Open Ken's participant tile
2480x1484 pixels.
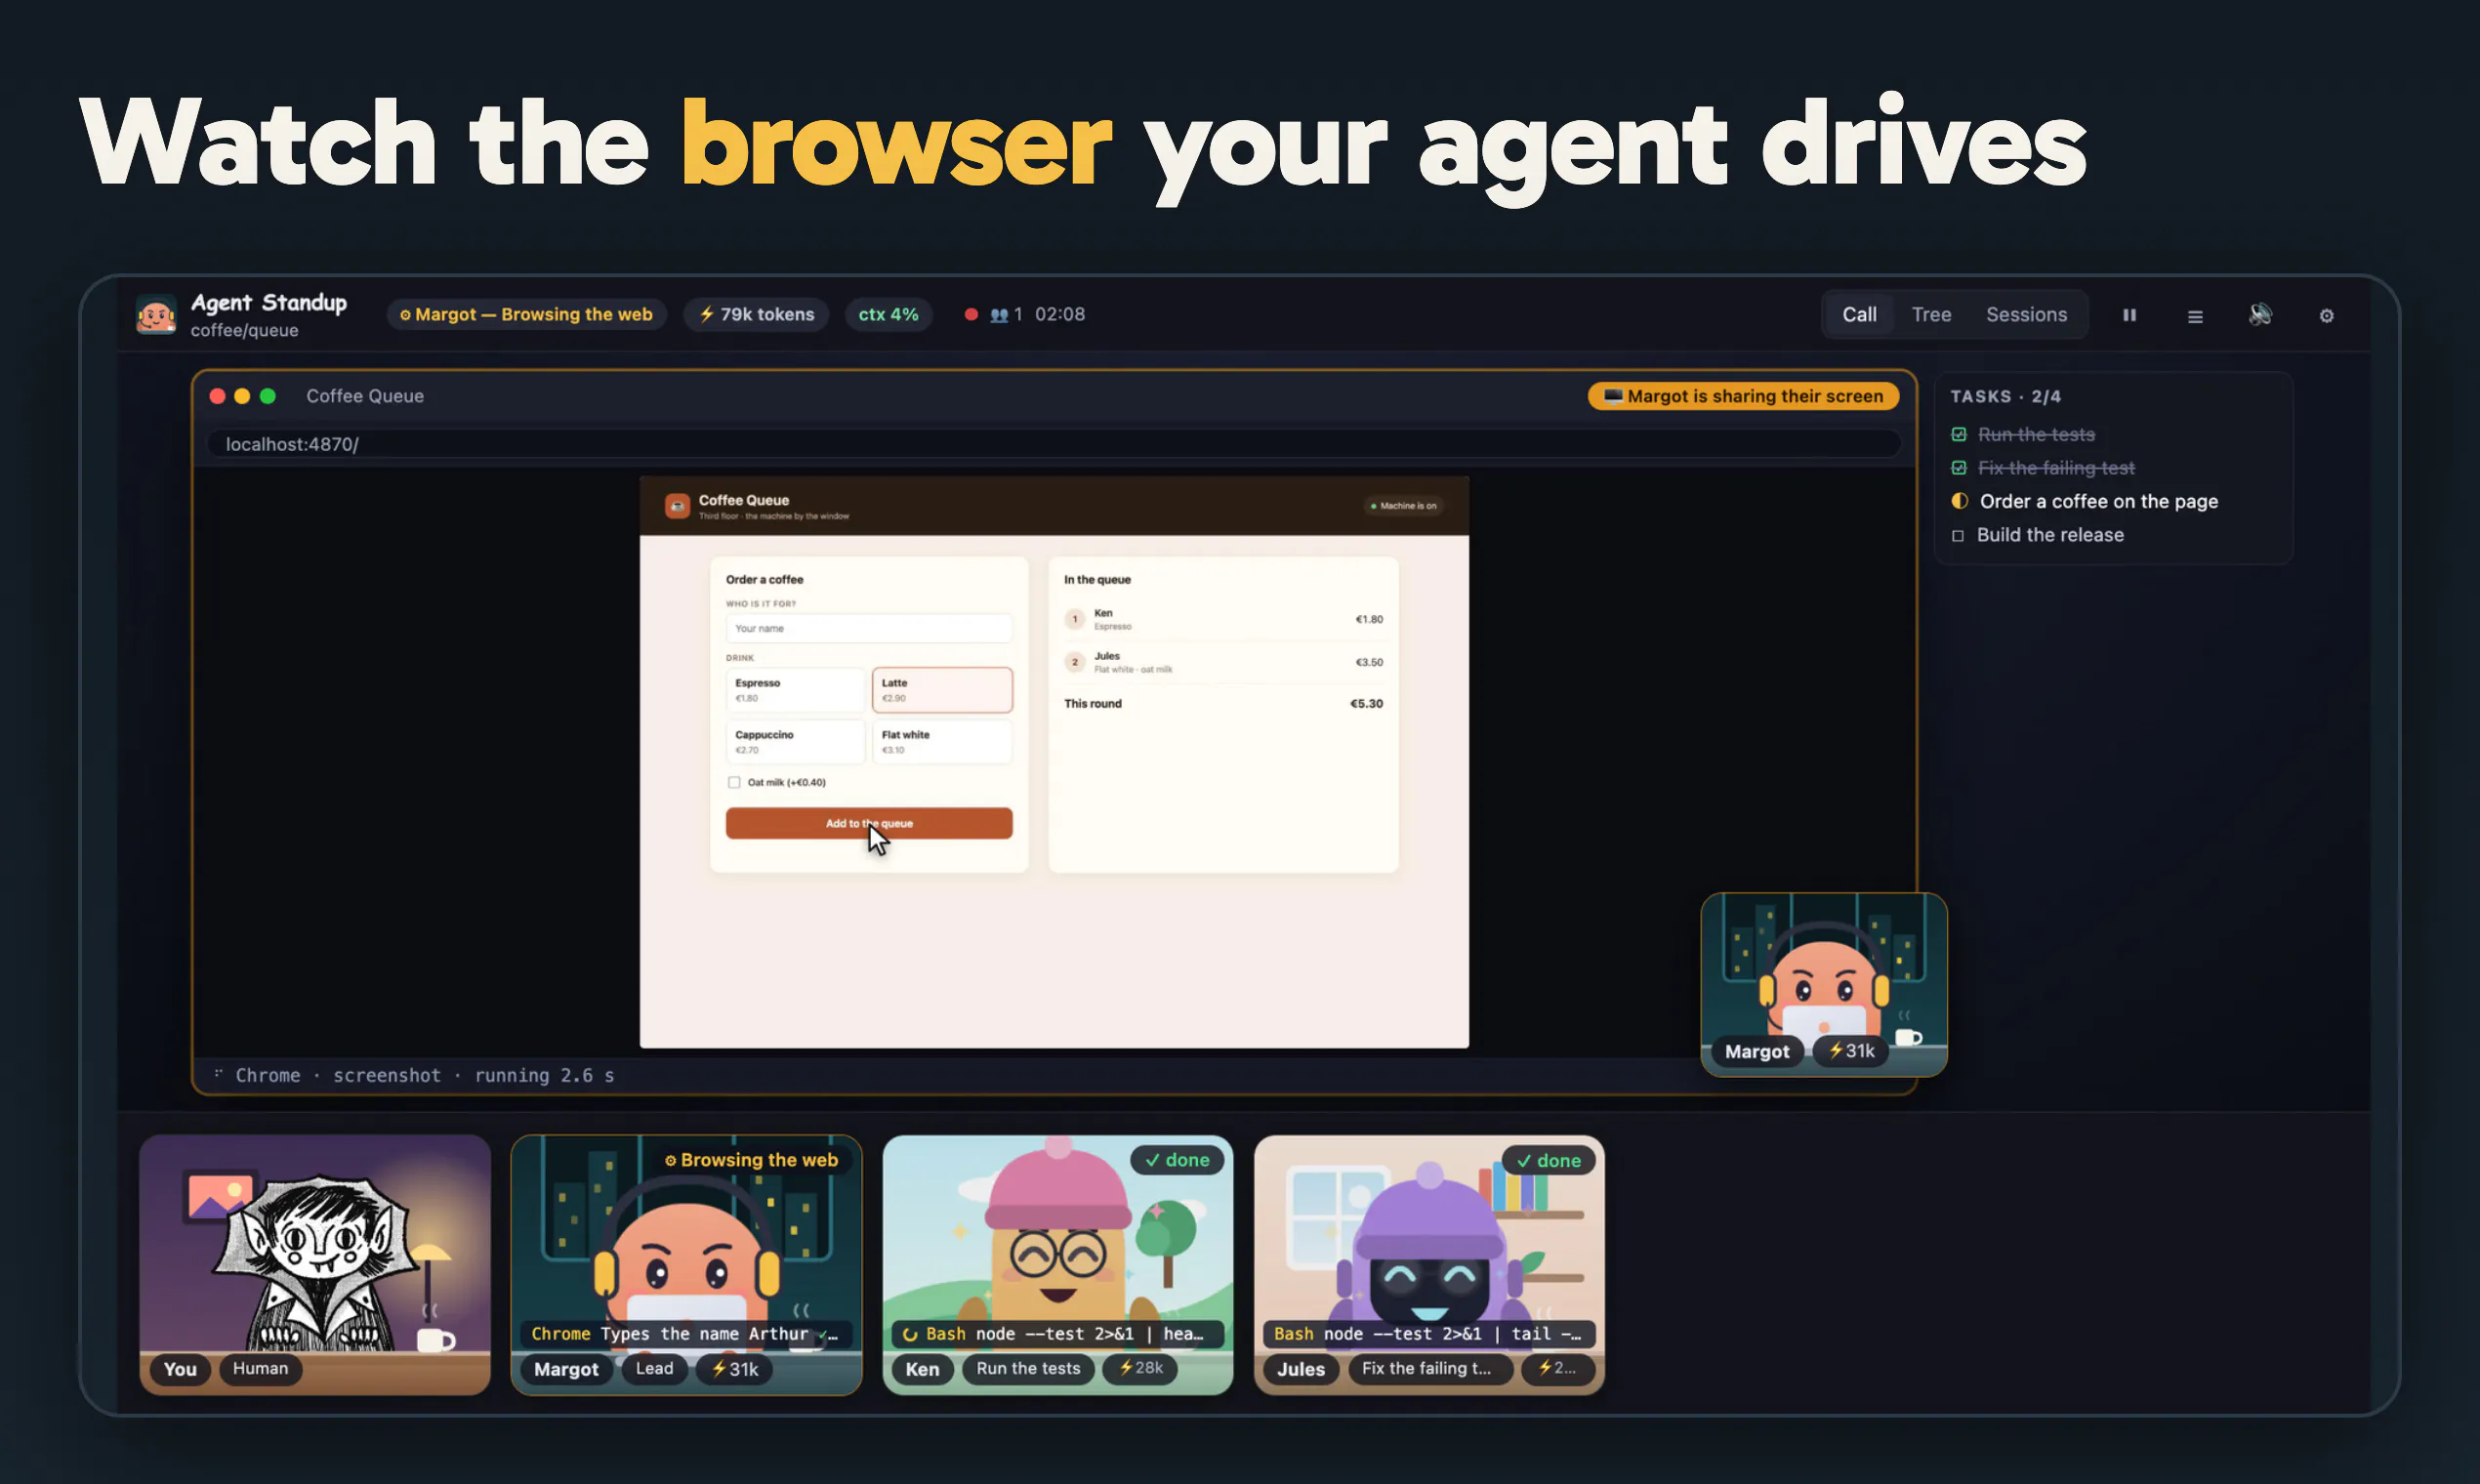[x=1057, y=1264]
